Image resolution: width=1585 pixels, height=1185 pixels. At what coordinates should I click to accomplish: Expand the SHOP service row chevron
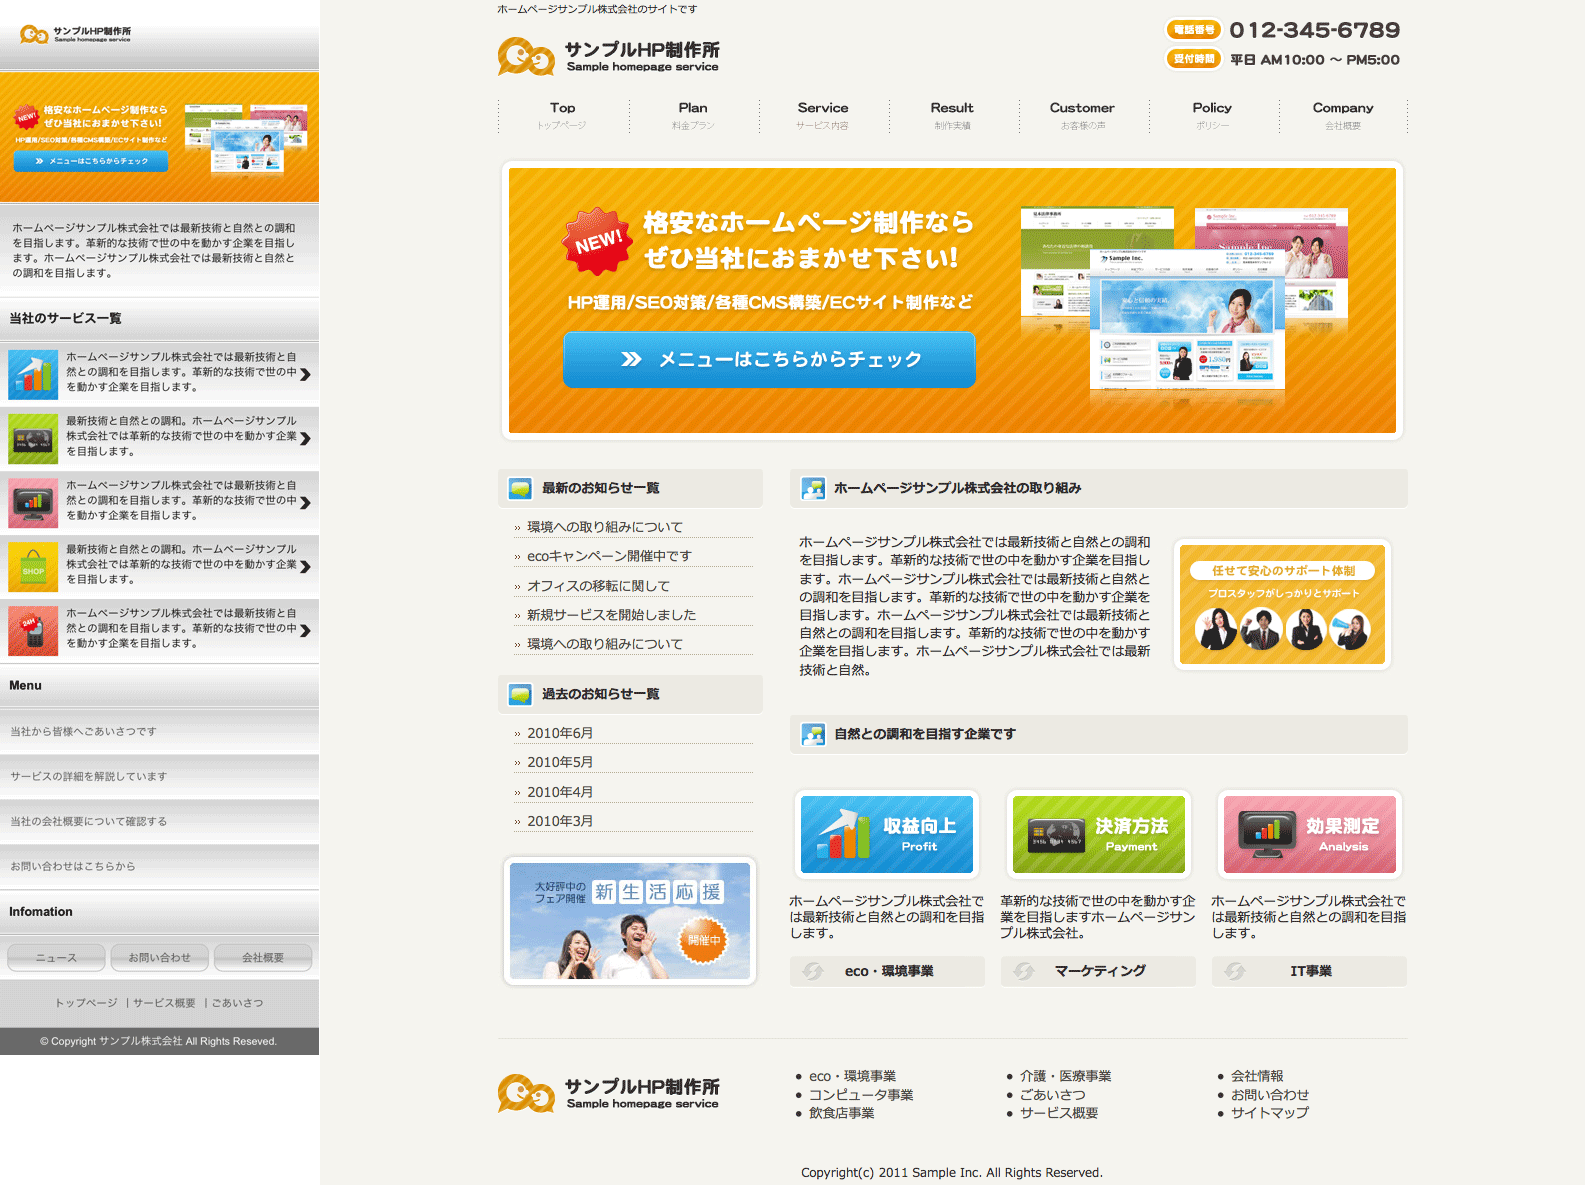(x=305, y=566)
